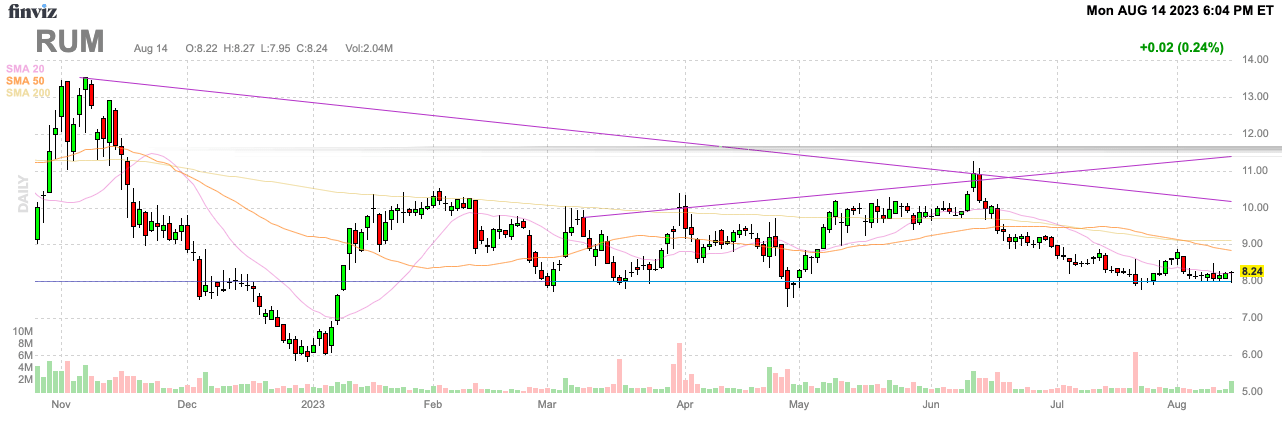This screenshot has width=1282, height=422.
Task: Click the 14.00 price axis label
Action: click(x=1254, y=60)
